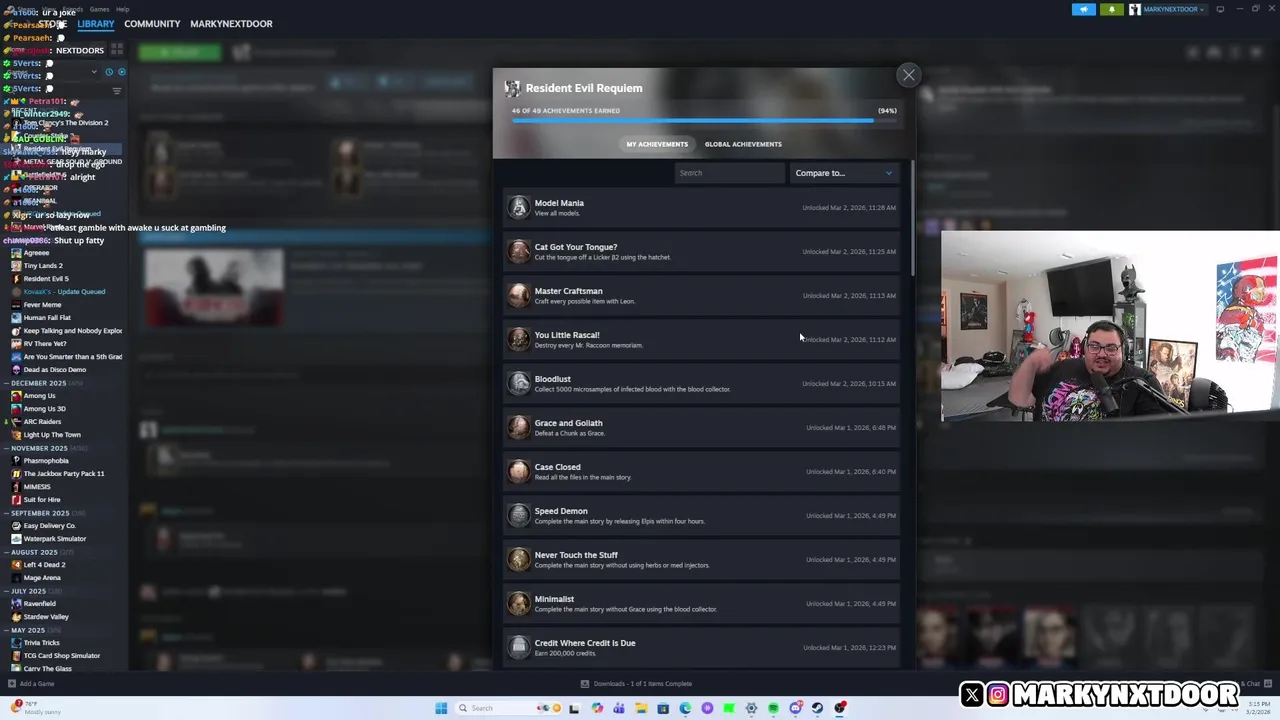This screenshot has width=1280, height=720.
Task: Open the MARKYNEXTDOOR profile menu in top navigation
Action: pyautogui.click(x=231, y=24)
